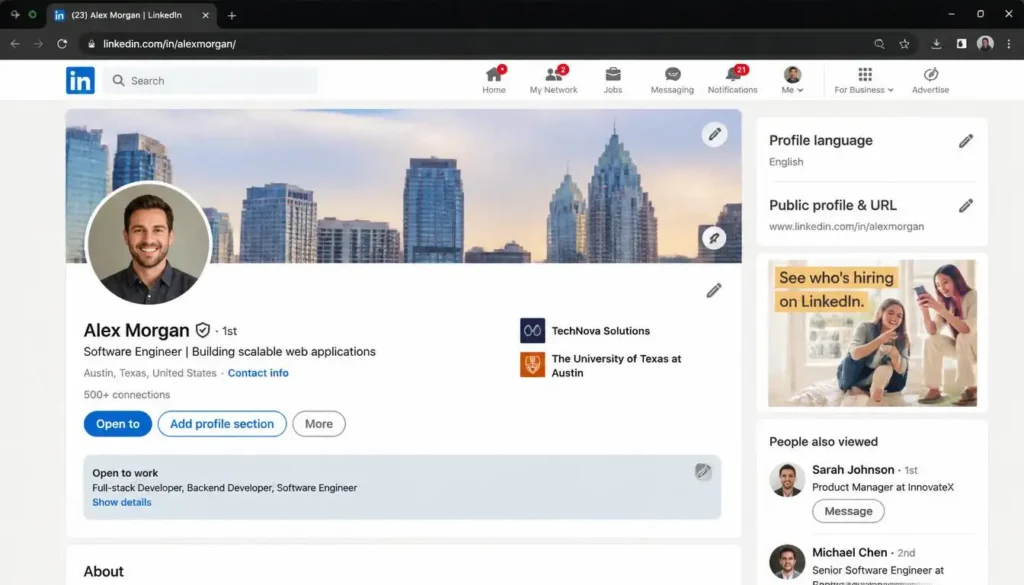
Task: Click the Open to button
Action: 118,424
